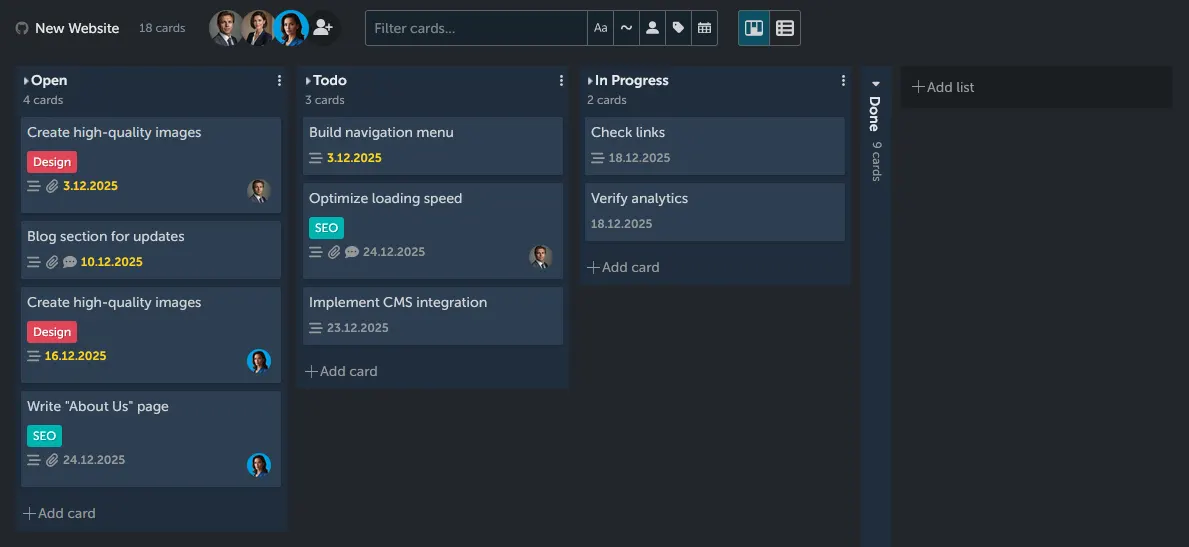Filter cards by user icon
Viewport: 1189px width, 547px height.
pos(652,28)
